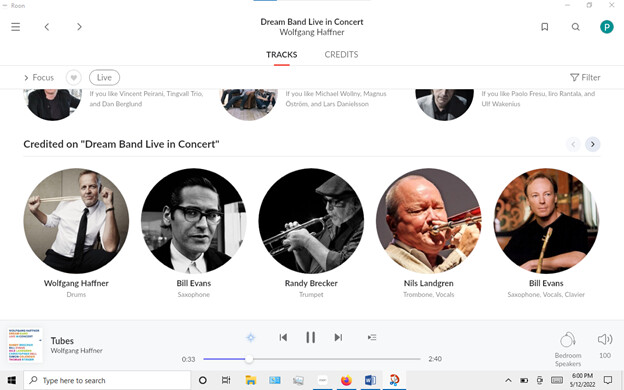Skip to previous track
Viewport: 624px width, 390px height.
(283, 337)
